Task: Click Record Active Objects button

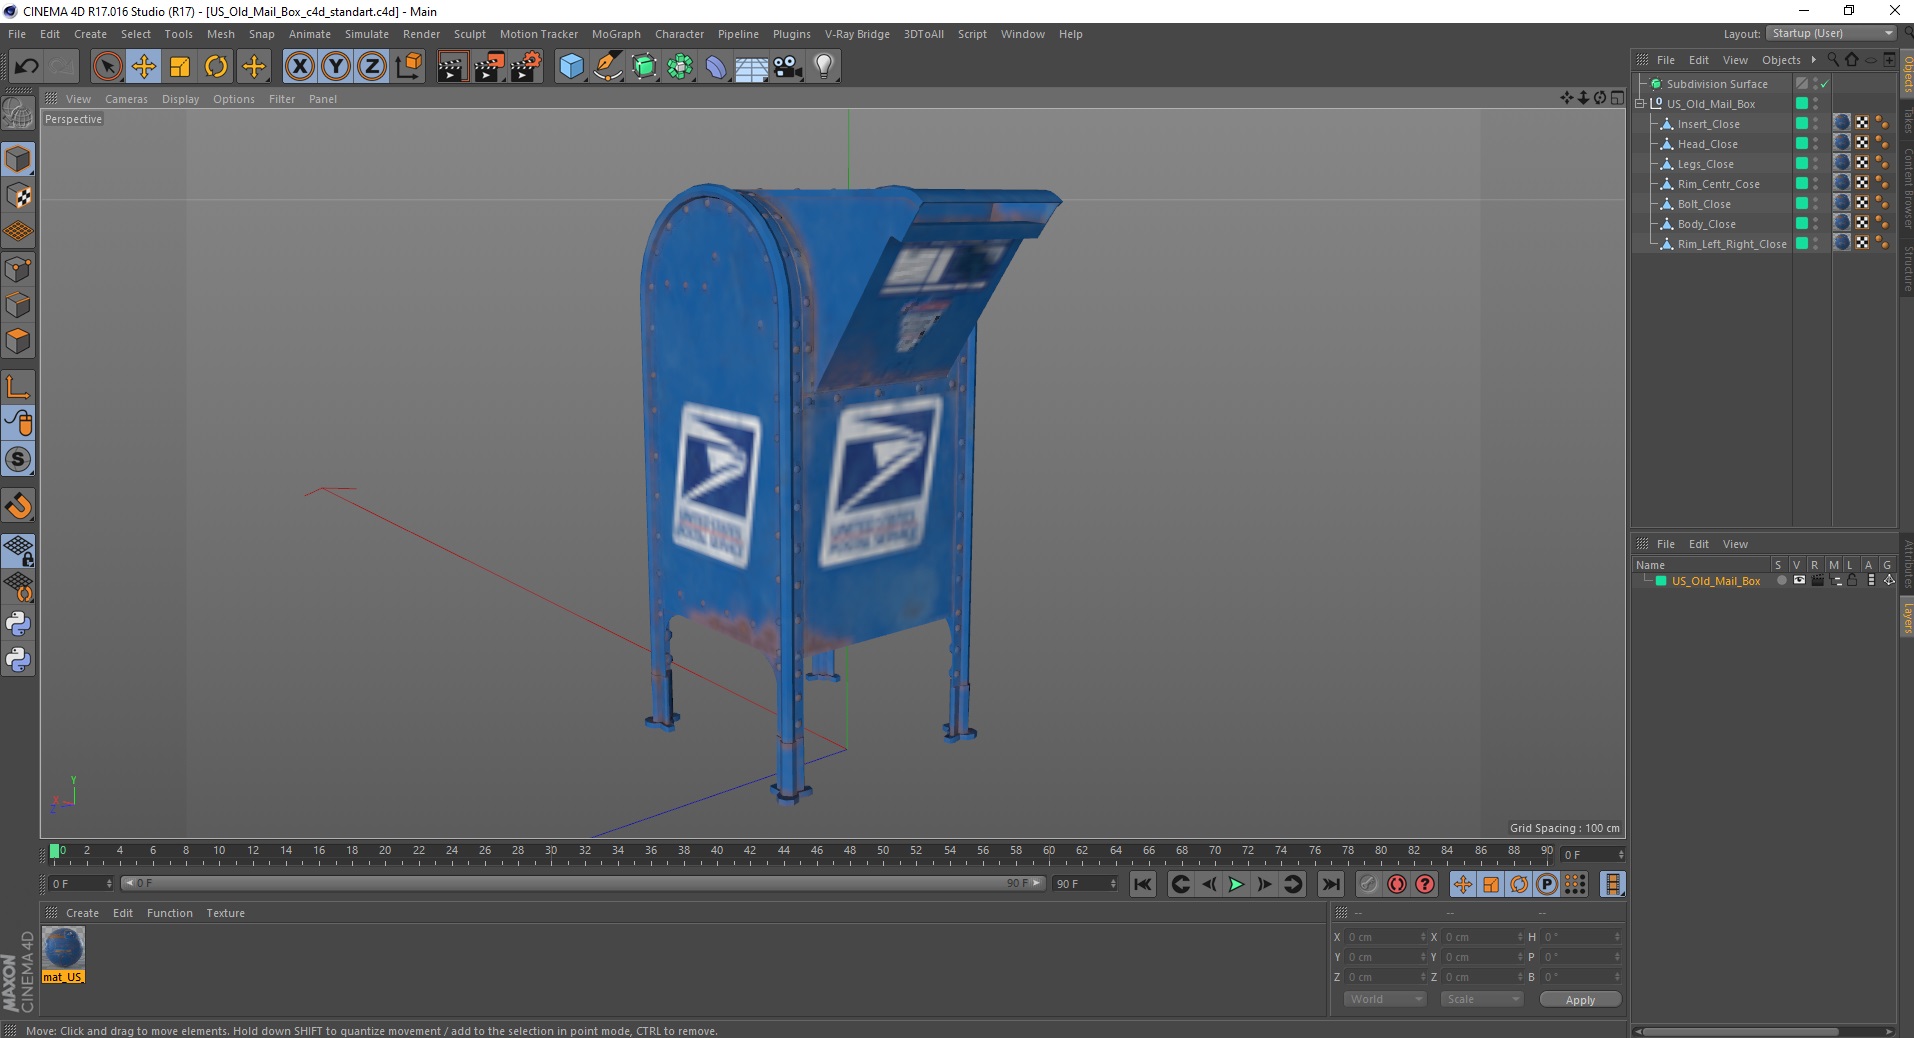Action: click(x=1368, y=884)
